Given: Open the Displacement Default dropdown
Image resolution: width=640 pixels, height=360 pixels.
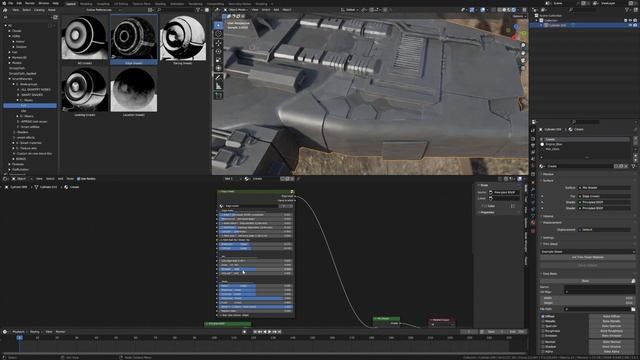Looking at the screenshot, I should [604, 230].
